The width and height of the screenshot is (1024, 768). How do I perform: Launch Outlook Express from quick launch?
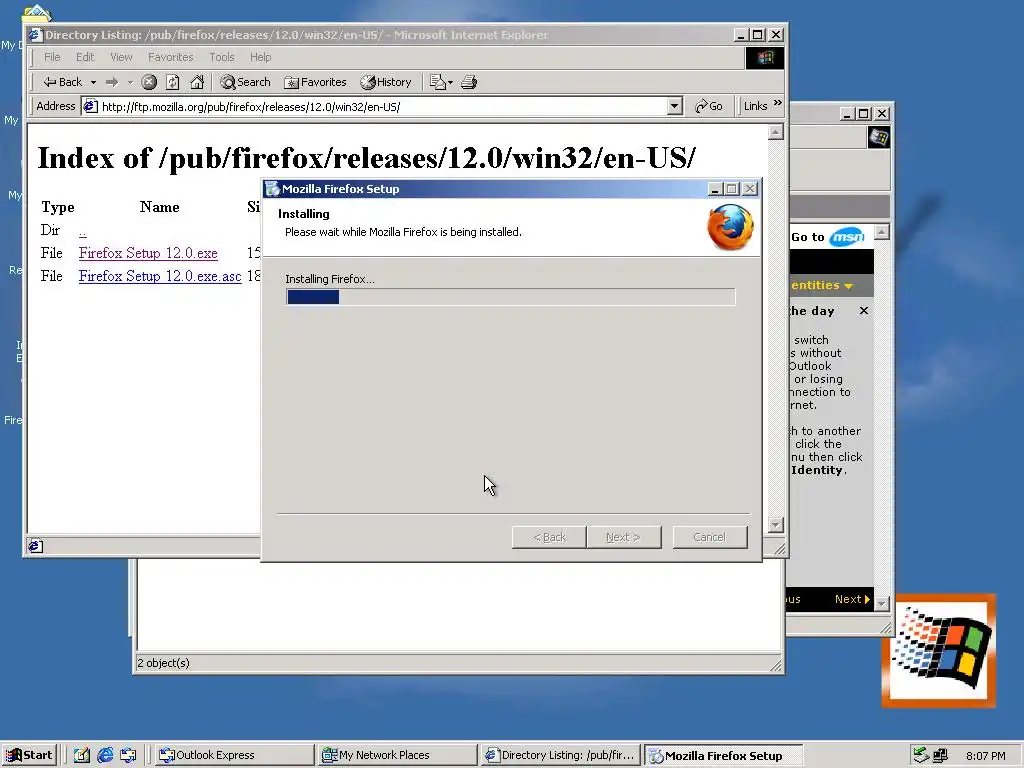point(128,755)
